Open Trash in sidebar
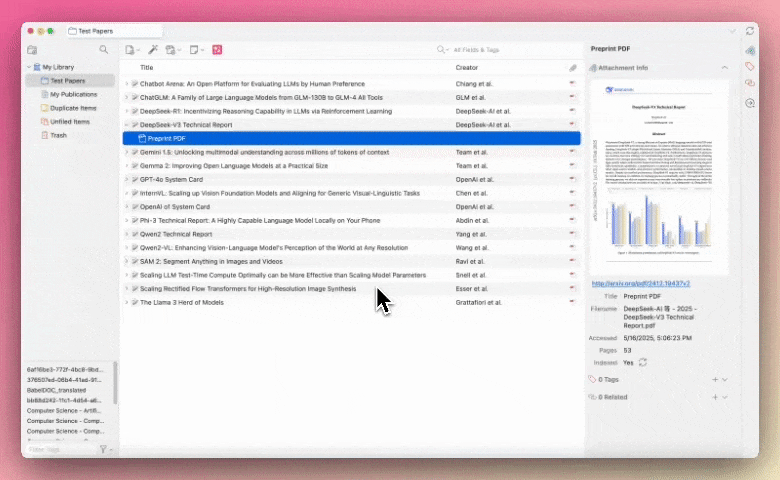The width and height of the screenshot is (780, 480). coord(70,135)
